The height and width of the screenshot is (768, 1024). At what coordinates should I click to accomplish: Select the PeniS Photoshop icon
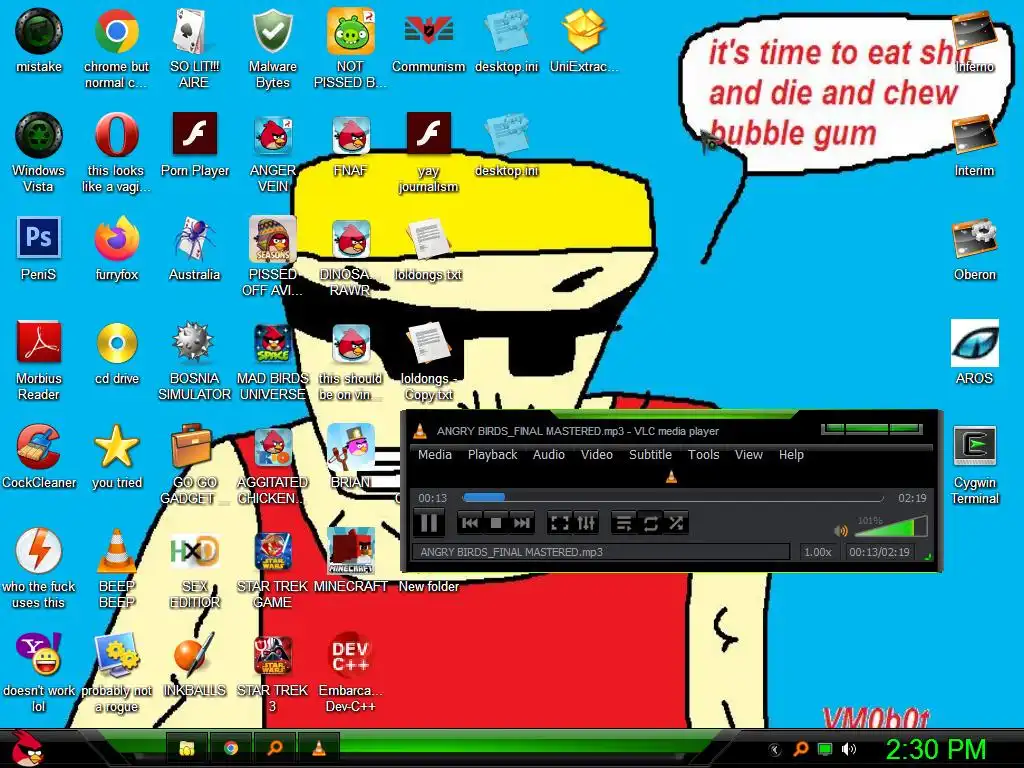pyautogui.click(x=39, y=249)
